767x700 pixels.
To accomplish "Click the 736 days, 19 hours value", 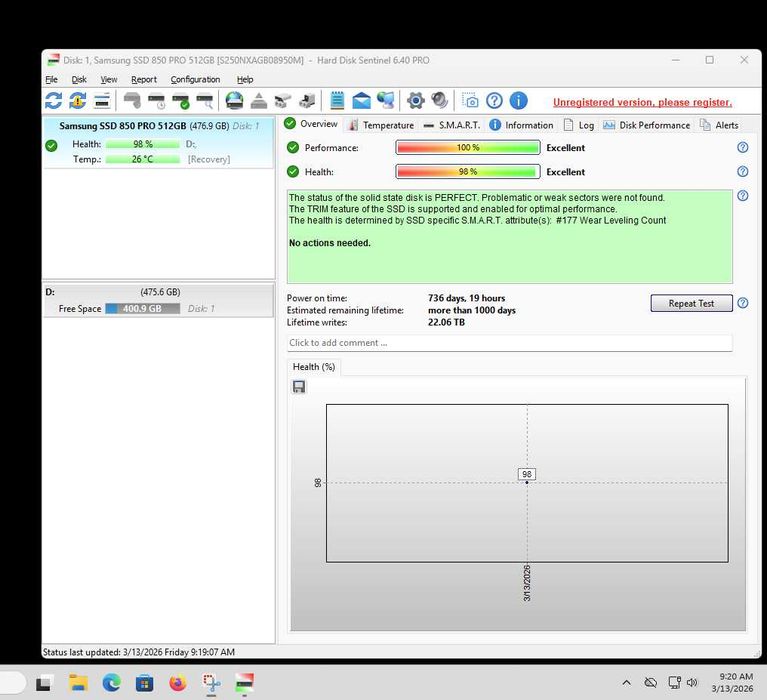I will pyautogui.click(x=466, y=298).
